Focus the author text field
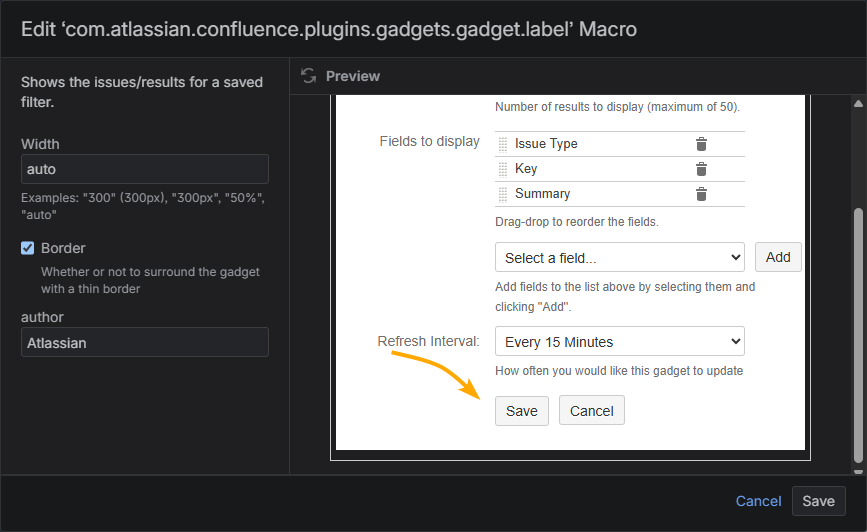The image size is (867, 532). pyautogui.click(x=144, y=343)
